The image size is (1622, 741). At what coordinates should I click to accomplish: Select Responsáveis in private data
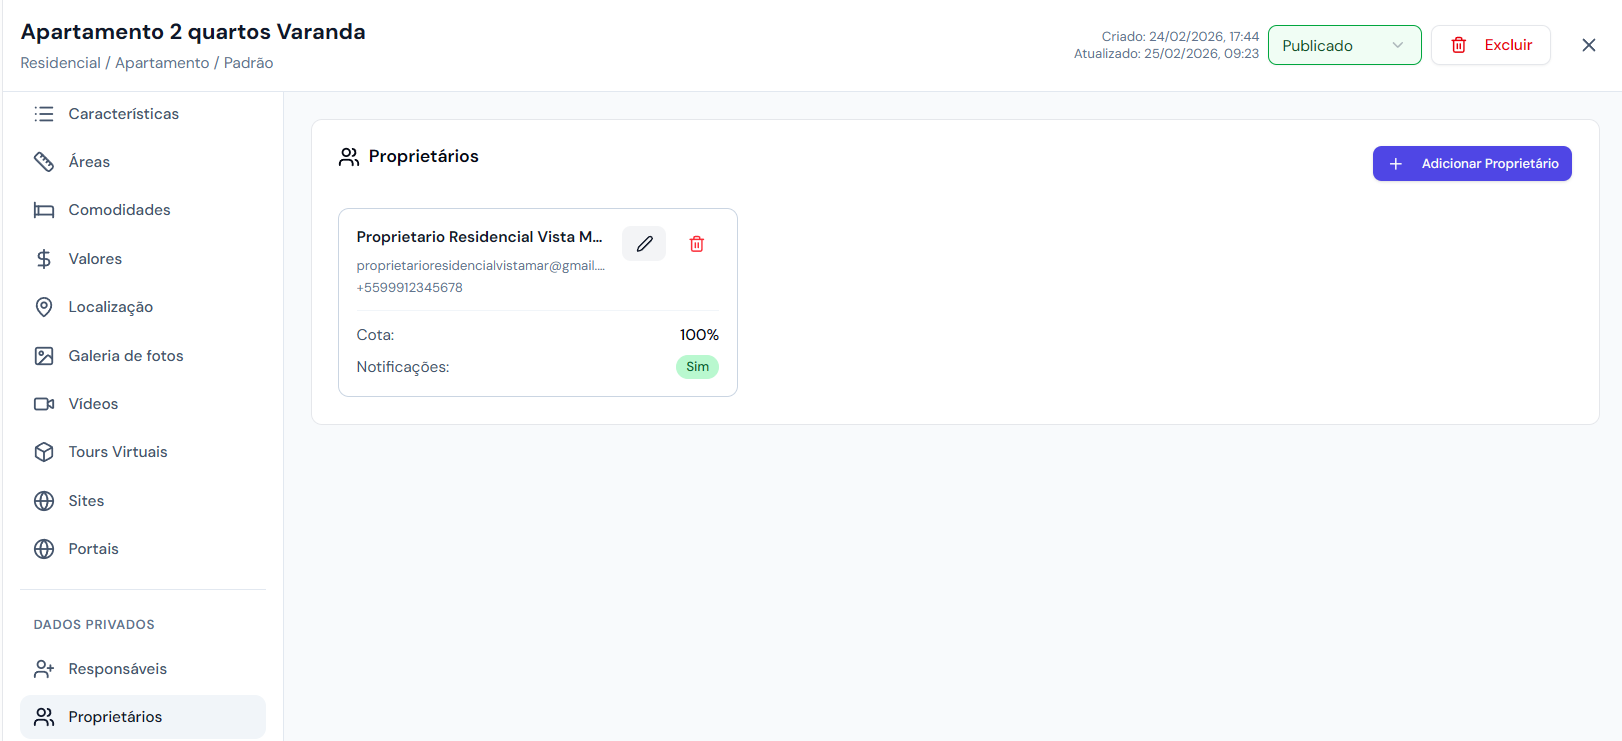click(117, 669)
